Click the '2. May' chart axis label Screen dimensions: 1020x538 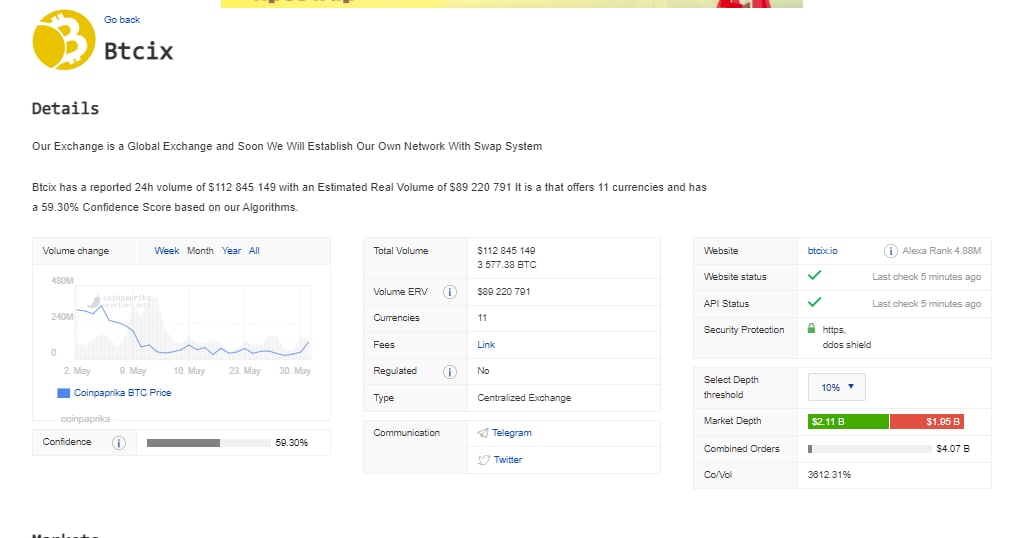click(x=77, y=371)
